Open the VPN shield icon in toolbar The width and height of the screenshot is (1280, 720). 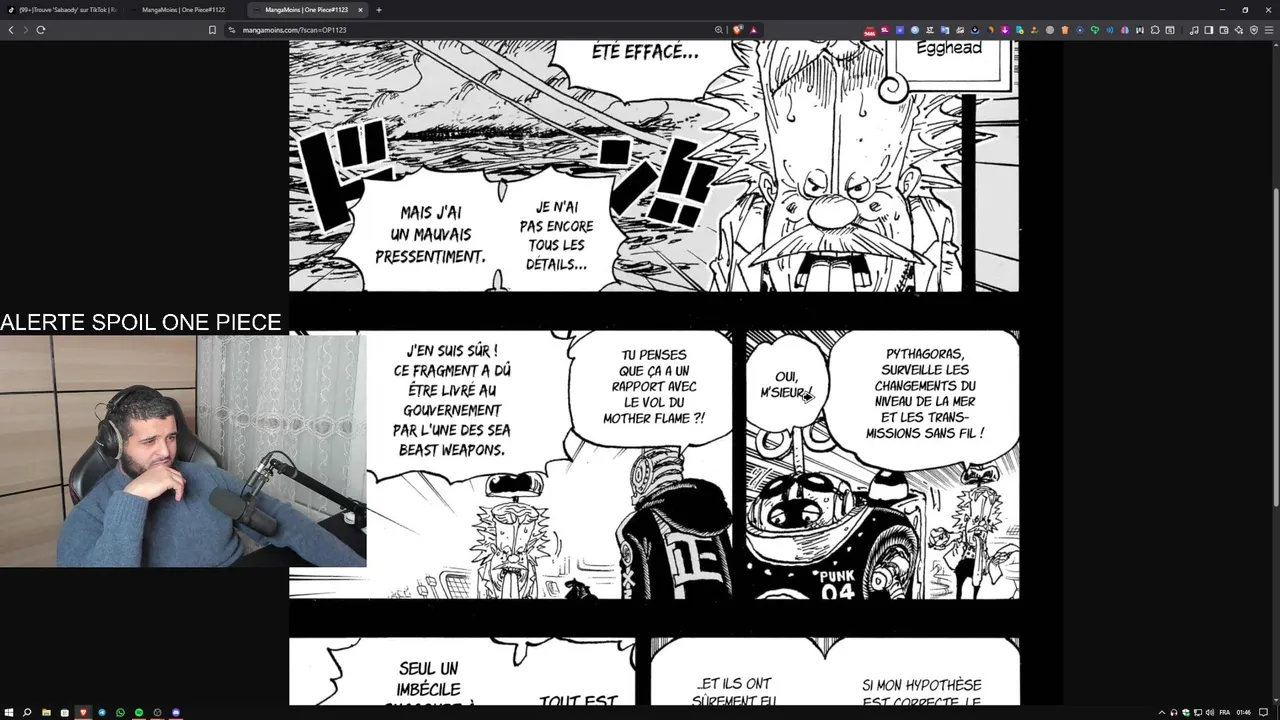pyautogui.click(x=1254, y=30)
